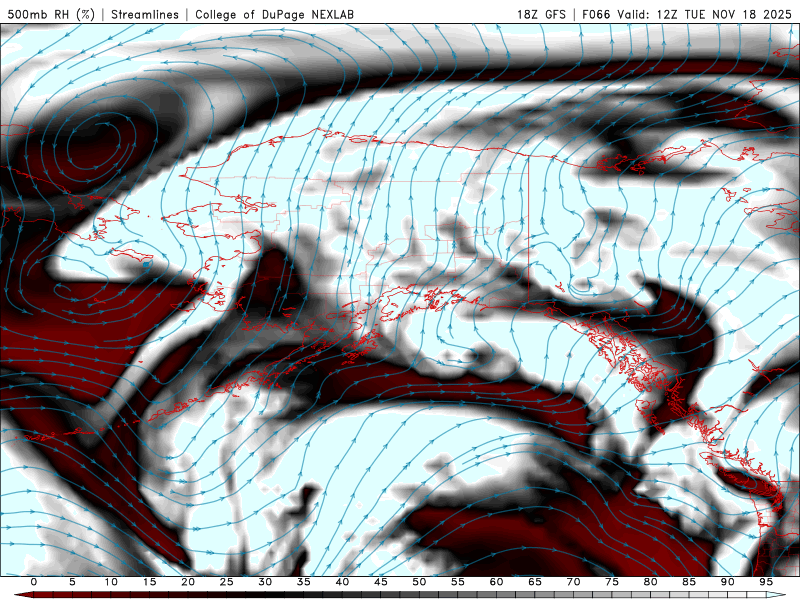
Task: Click the "85" label on the color scale
Action: coord(689,582)
